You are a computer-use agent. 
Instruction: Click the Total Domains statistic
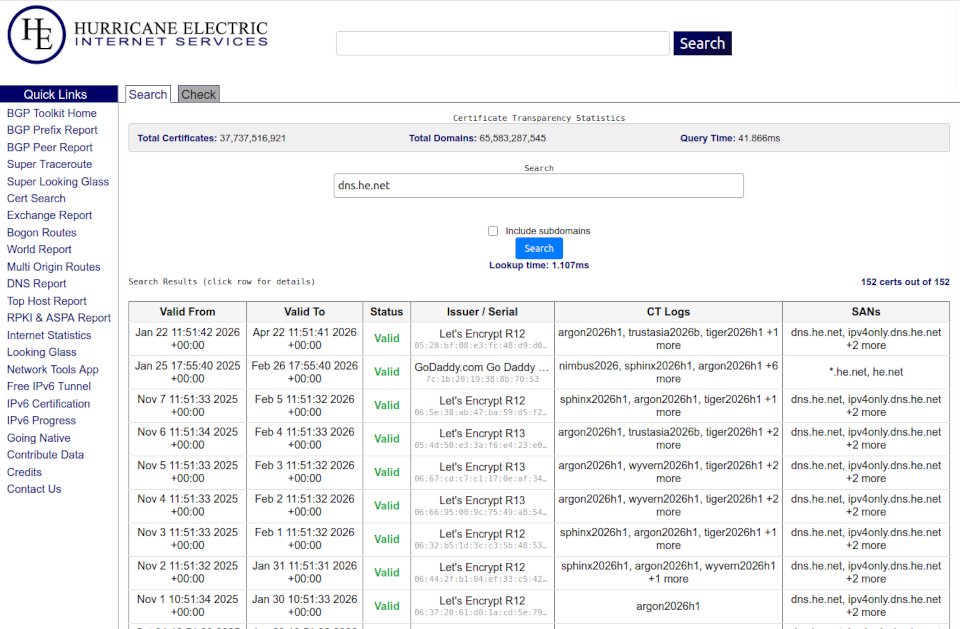[x=477, y=138]
